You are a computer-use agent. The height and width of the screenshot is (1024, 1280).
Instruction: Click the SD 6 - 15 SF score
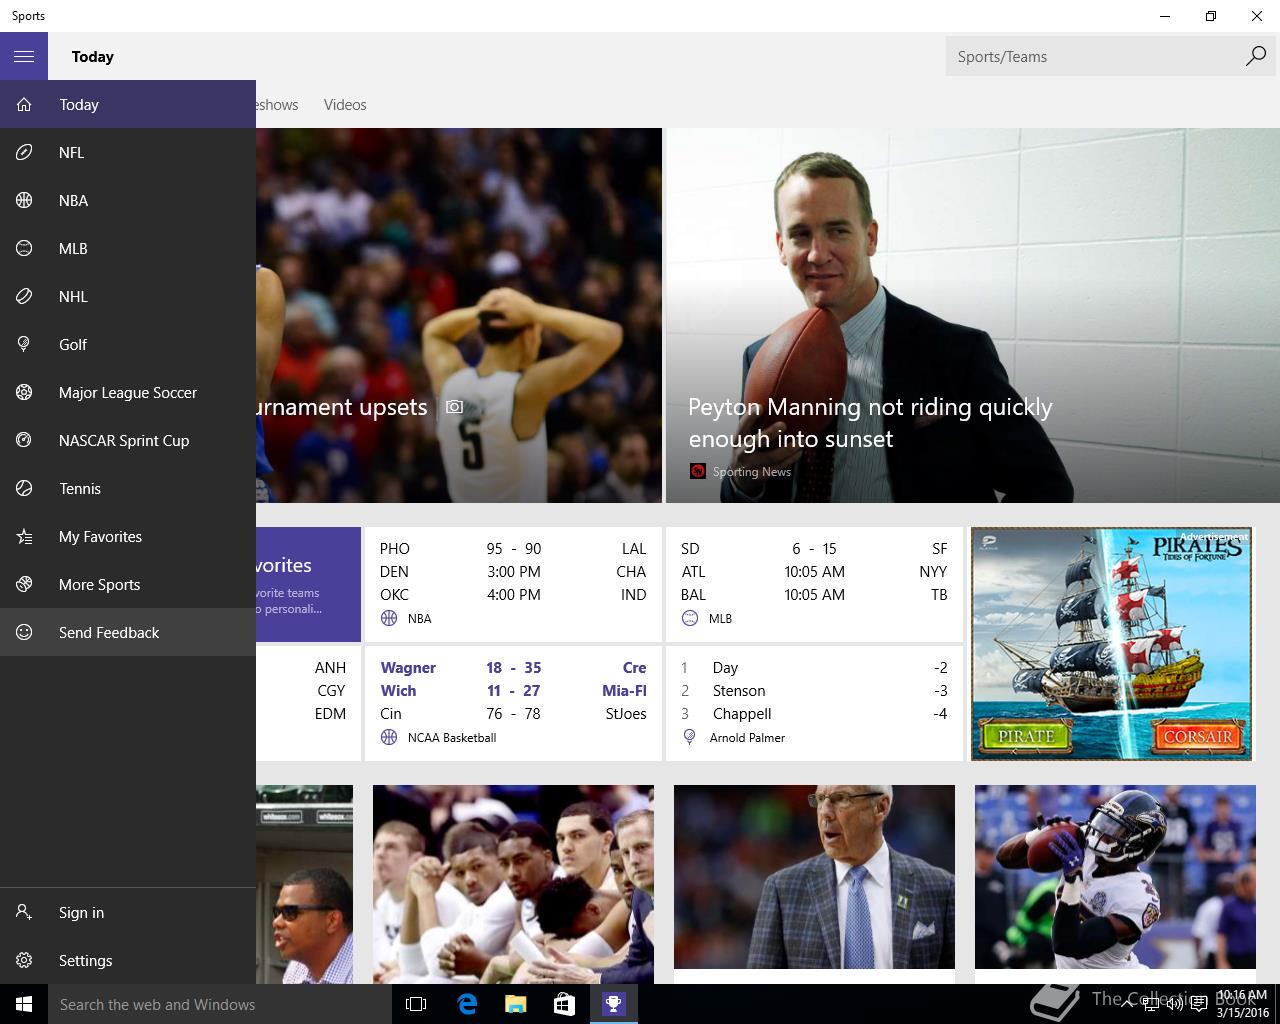point(814,548)
